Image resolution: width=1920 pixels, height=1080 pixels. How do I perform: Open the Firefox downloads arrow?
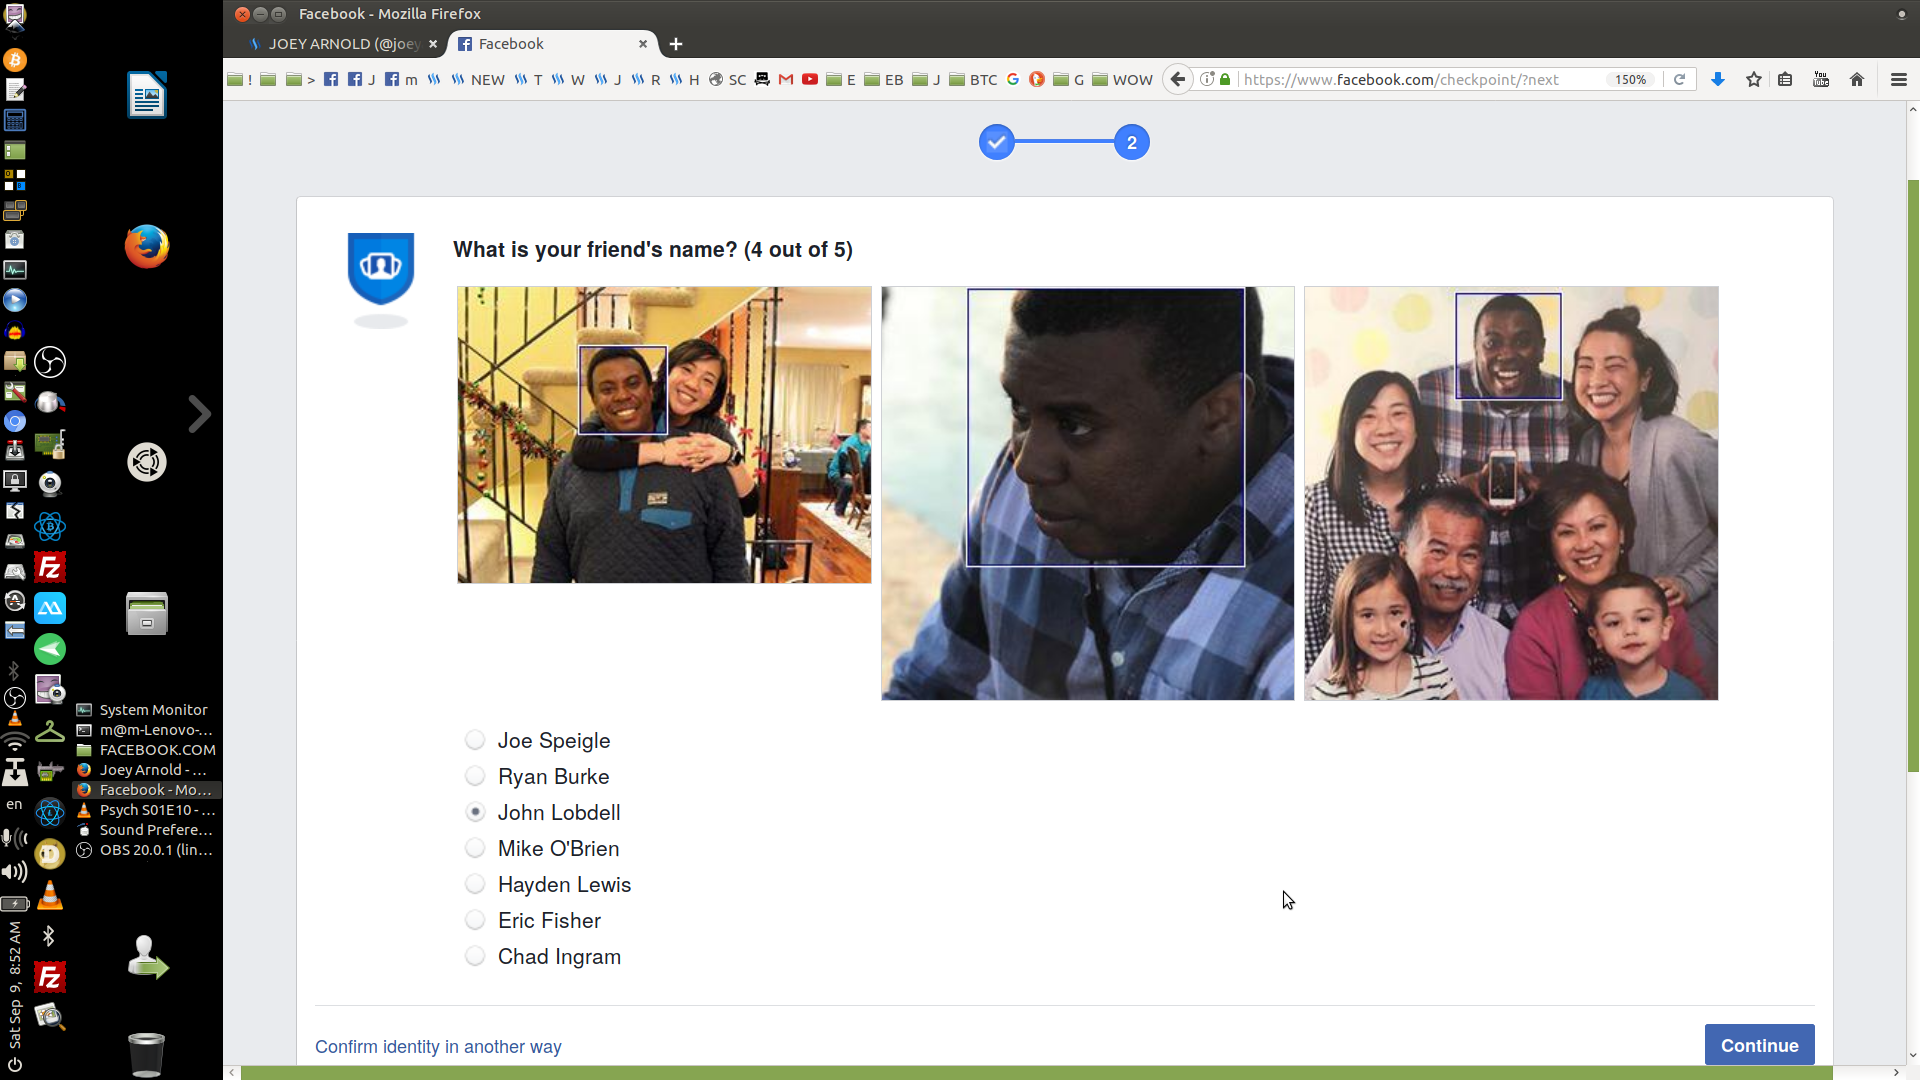click(x=1718, y=79)
